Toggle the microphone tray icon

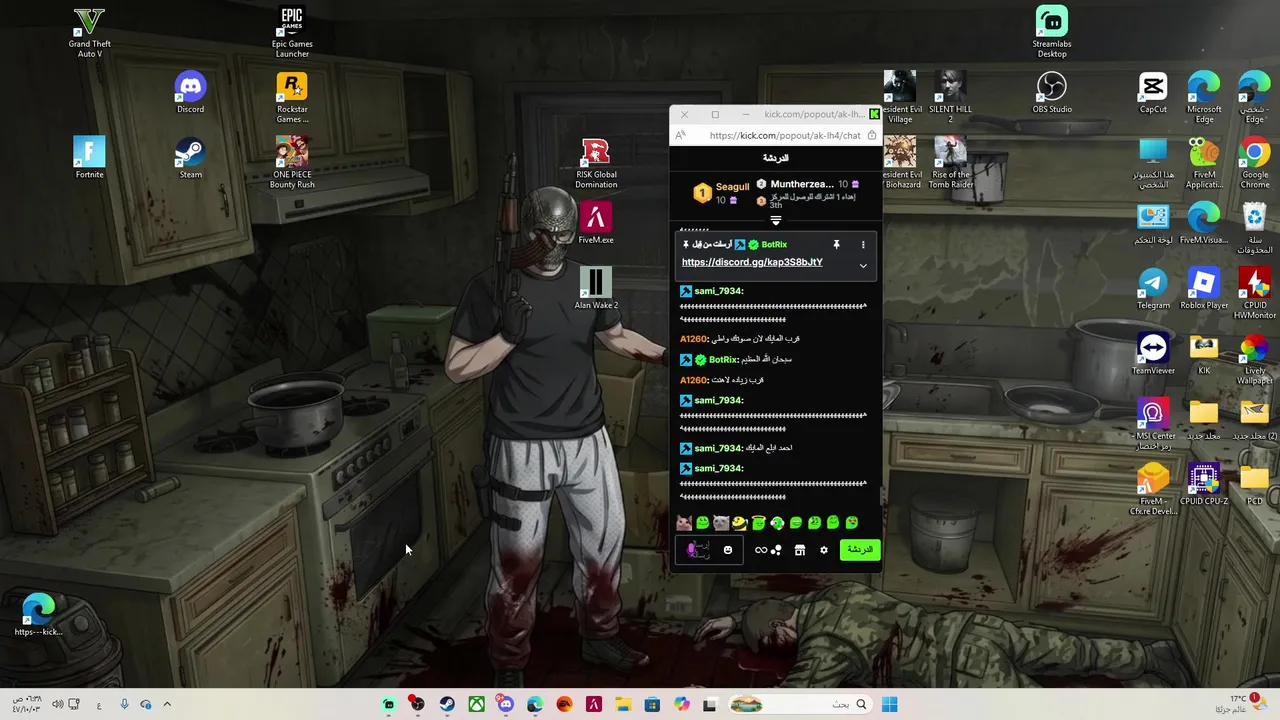[x=124, y=704]
